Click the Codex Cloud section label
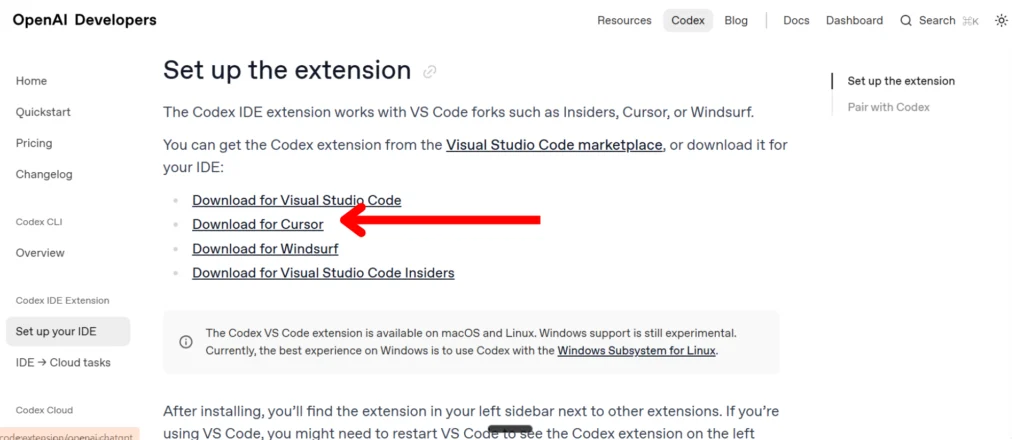This screenshot has width=1024, height=440. tap(44, 410)
